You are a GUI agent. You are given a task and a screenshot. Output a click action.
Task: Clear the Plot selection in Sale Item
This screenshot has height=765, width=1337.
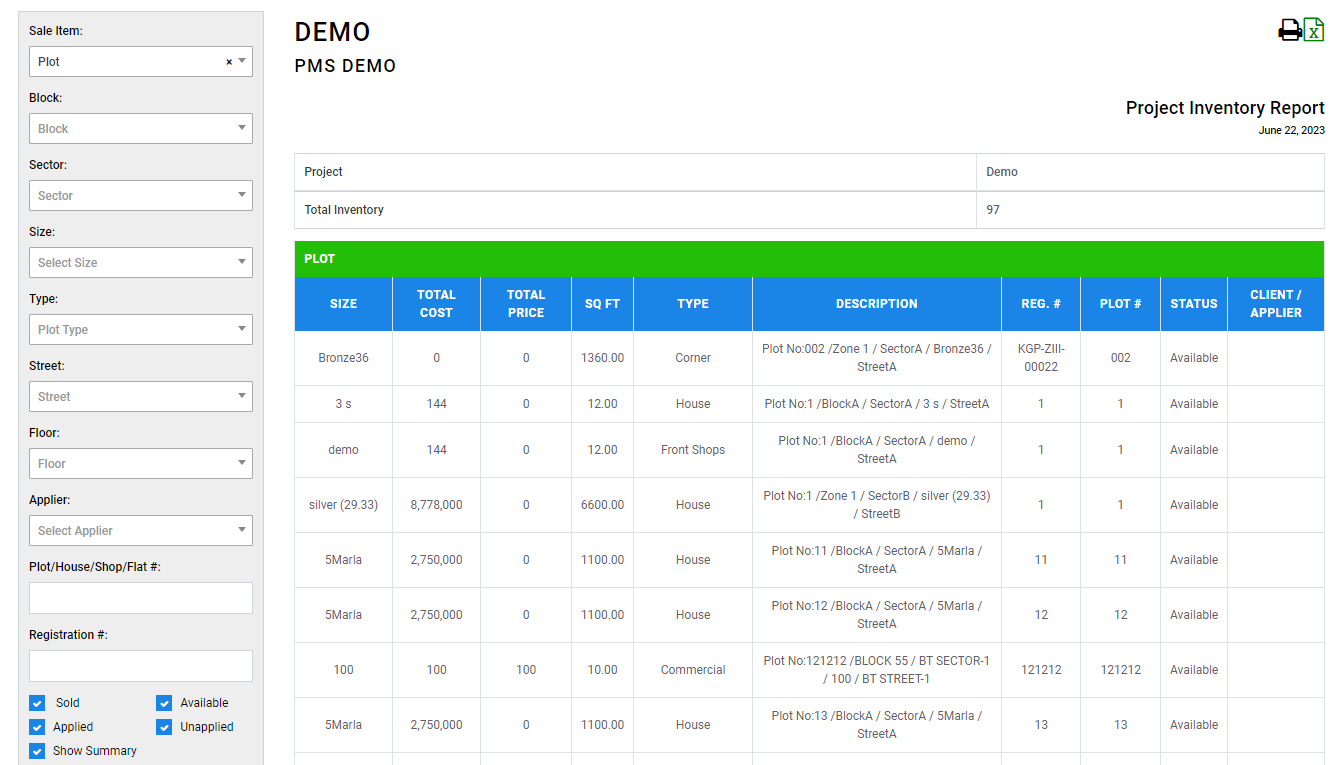[x=229, y=62]
